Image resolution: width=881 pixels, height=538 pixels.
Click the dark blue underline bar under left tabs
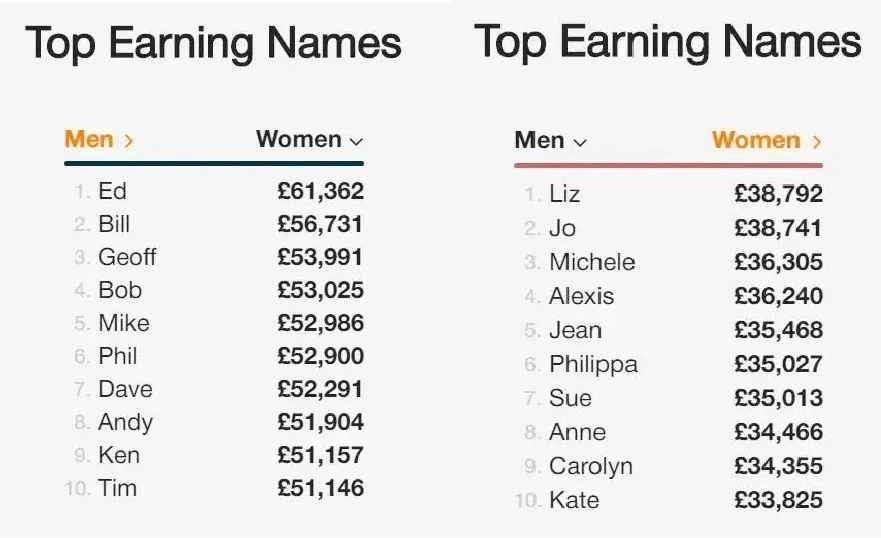[214, 163]
